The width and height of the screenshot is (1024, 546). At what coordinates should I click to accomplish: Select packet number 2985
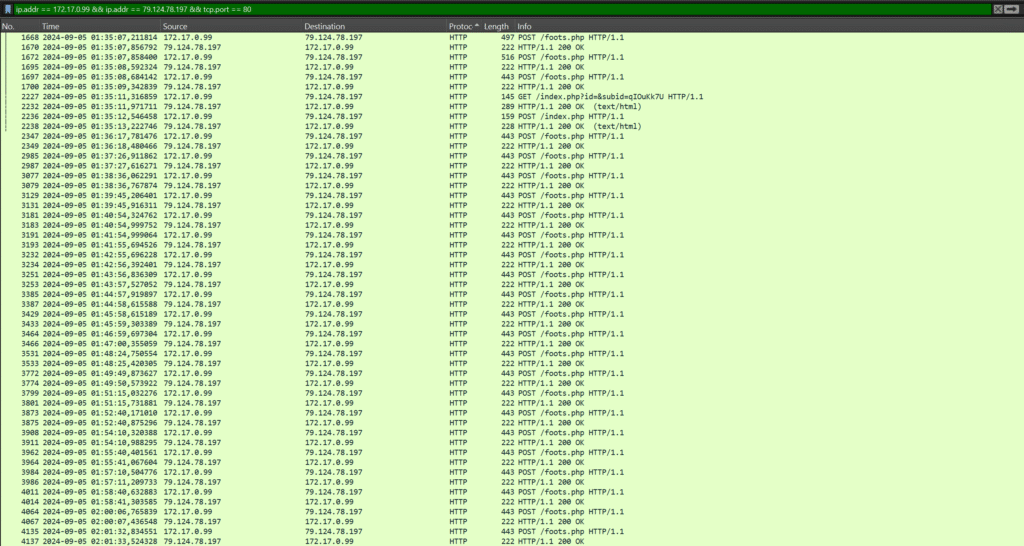coord(512,156)
